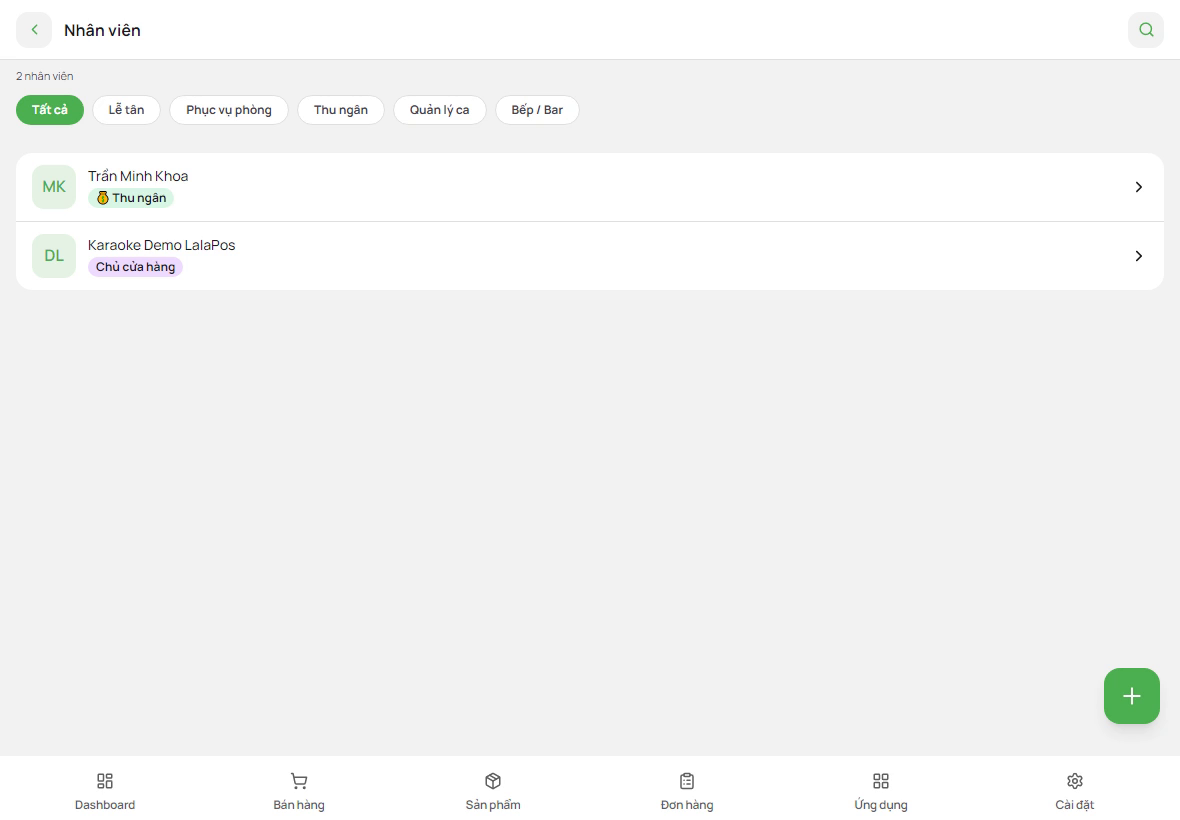Open the Ứng dụng apps icon
Viewport: 1180px width, 820px height.
click(880, 781)
